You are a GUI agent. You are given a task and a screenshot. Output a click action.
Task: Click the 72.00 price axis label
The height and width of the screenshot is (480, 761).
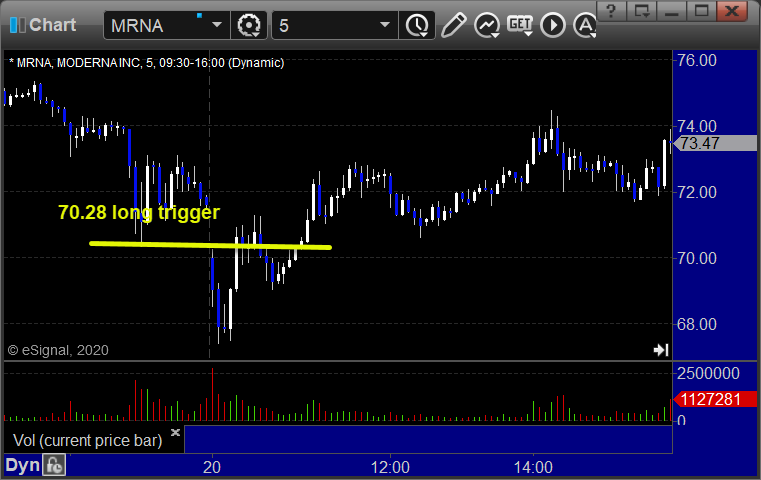click(696, 192)
